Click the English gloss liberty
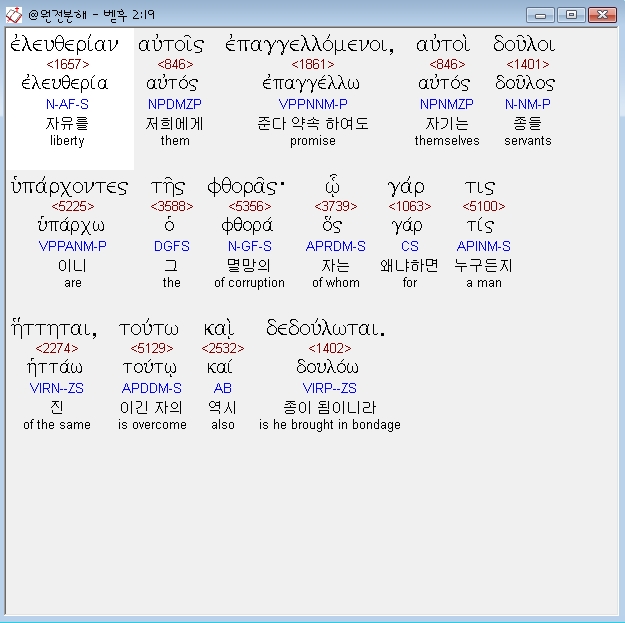Screen dimensions: 625x623 67,141
